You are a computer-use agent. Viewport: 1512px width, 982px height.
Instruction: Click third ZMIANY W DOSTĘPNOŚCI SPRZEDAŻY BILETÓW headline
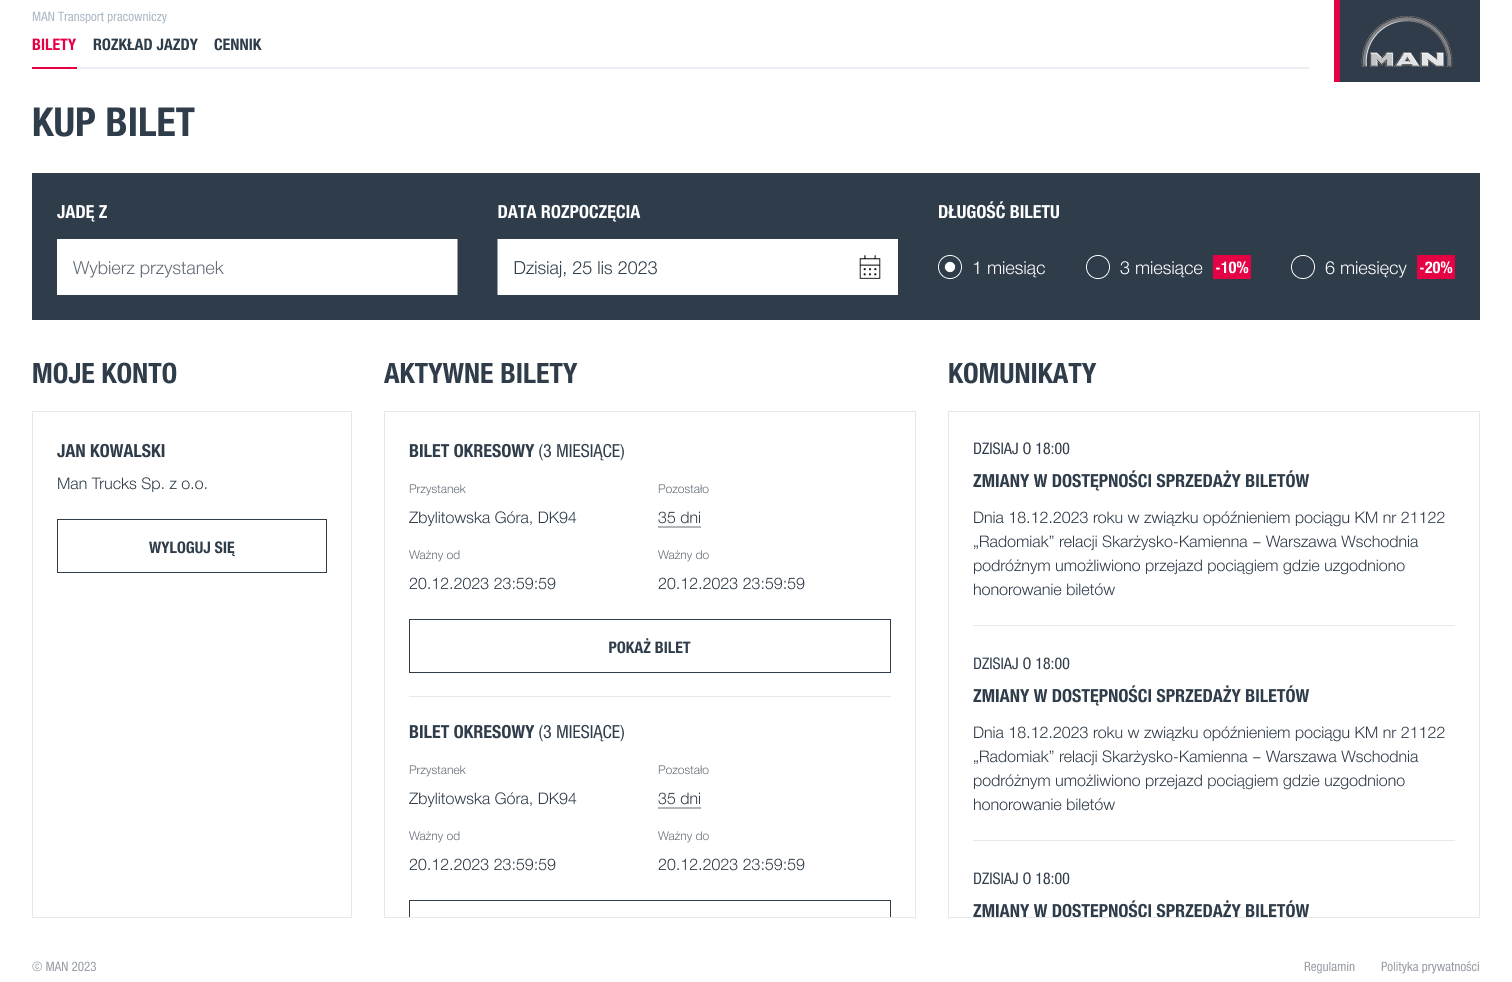(x=1141, y=910)
